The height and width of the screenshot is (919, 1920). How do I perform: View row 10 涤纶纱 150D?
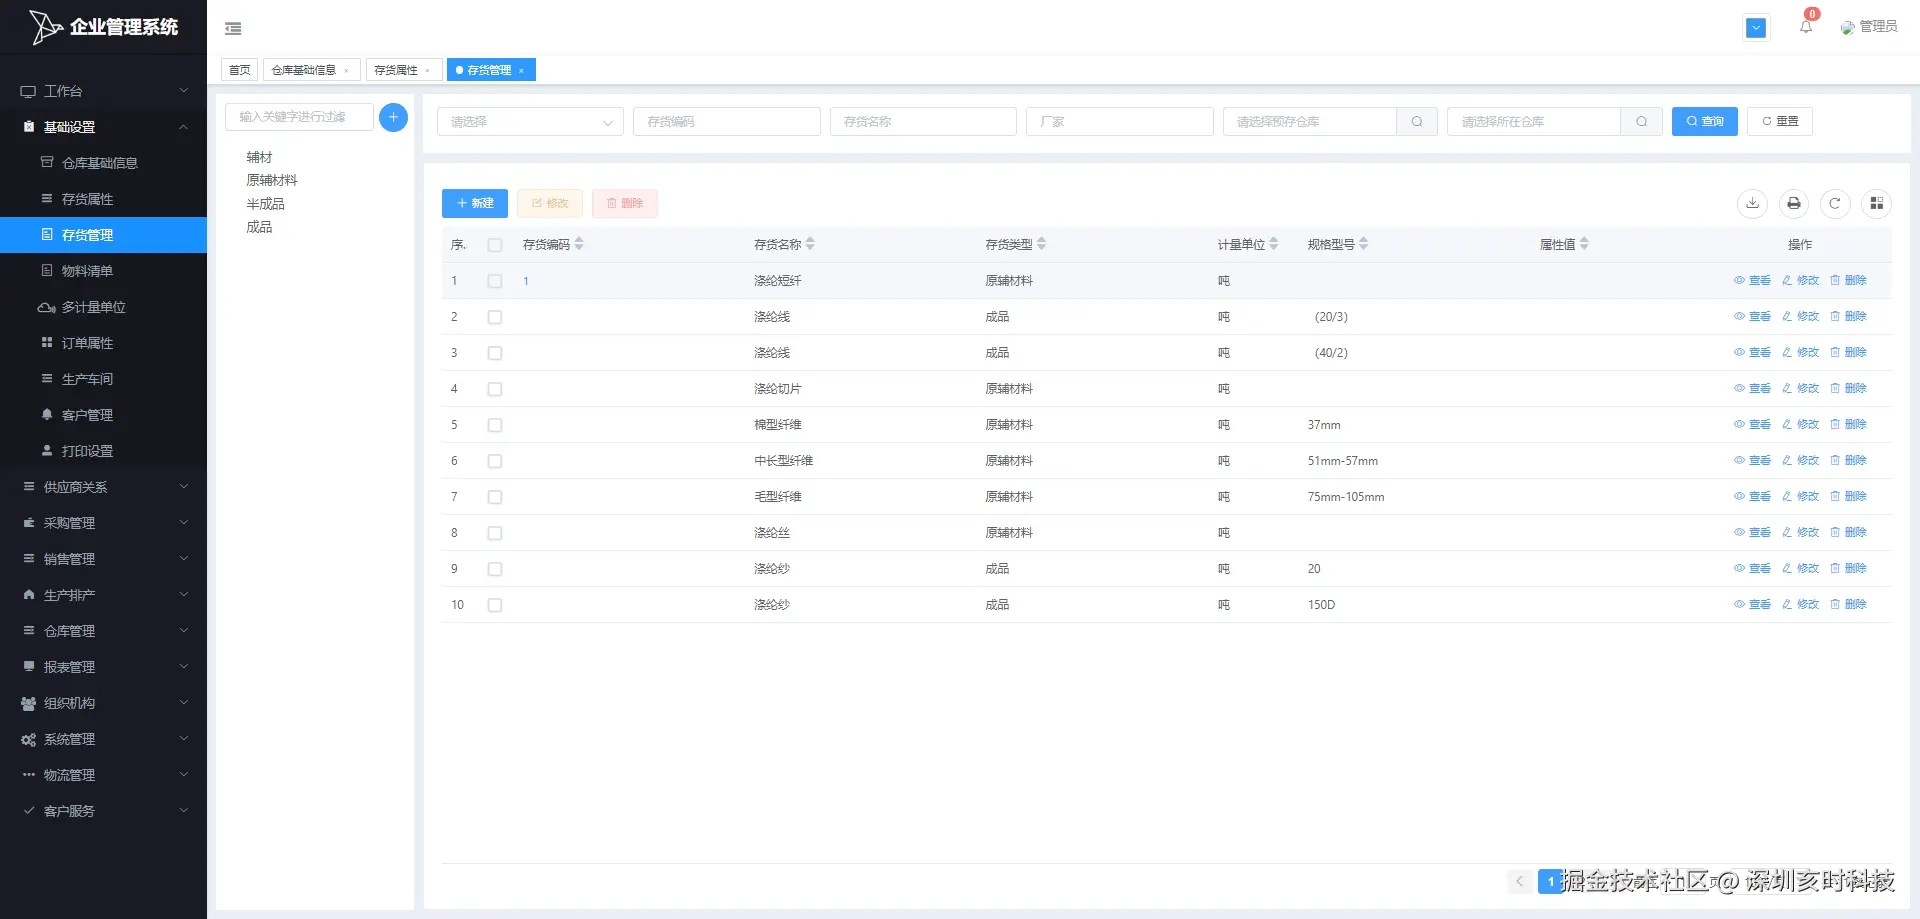[x=1752, y=605]
